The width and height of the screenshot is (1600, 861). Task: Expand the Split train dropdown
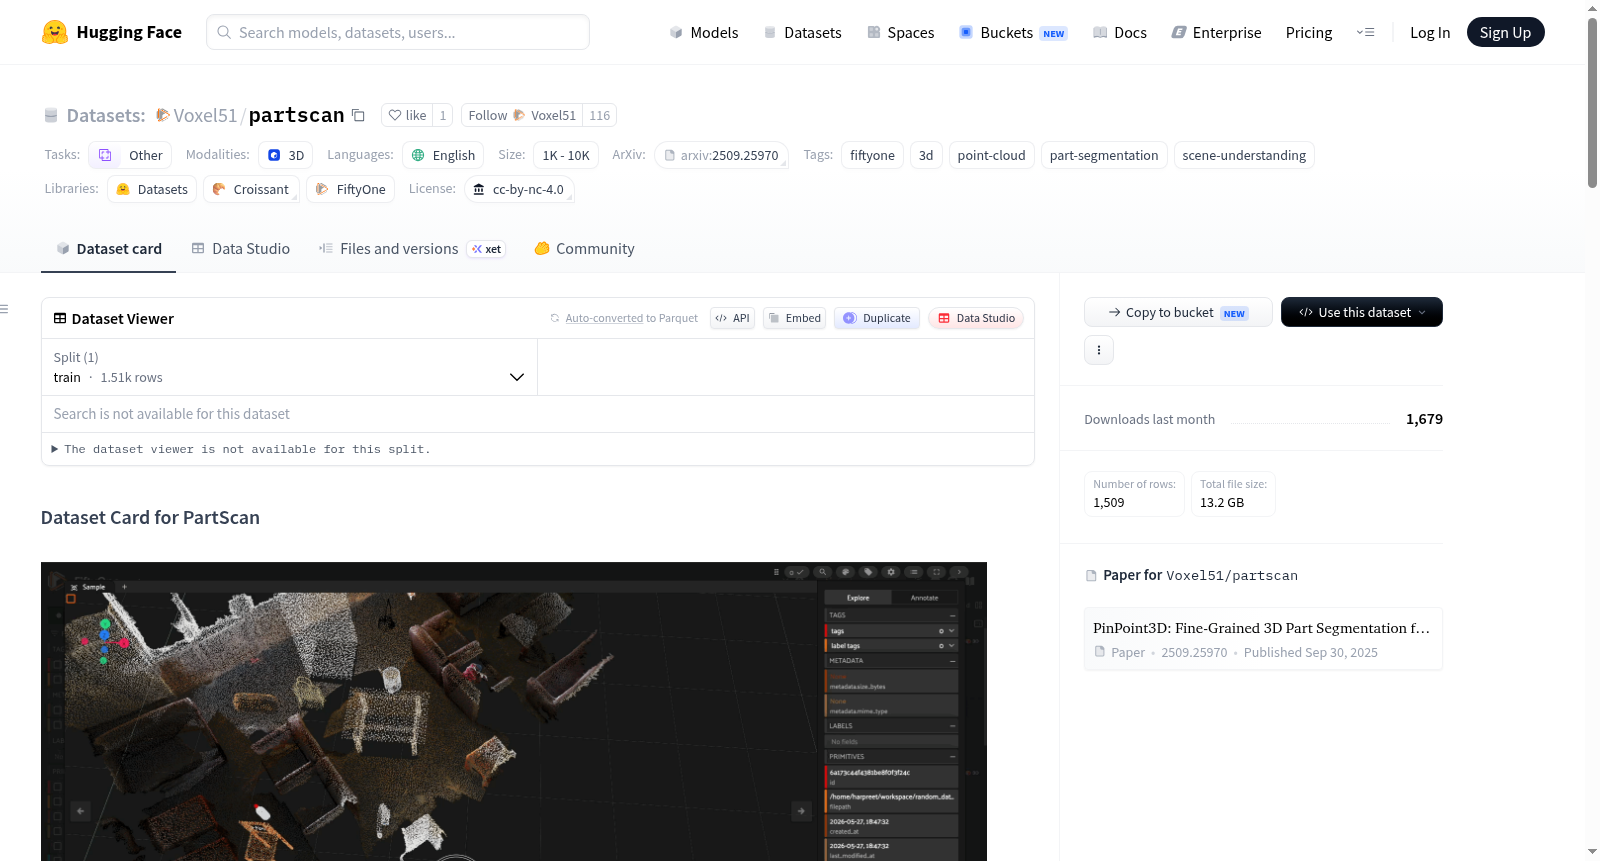[289, 367]
